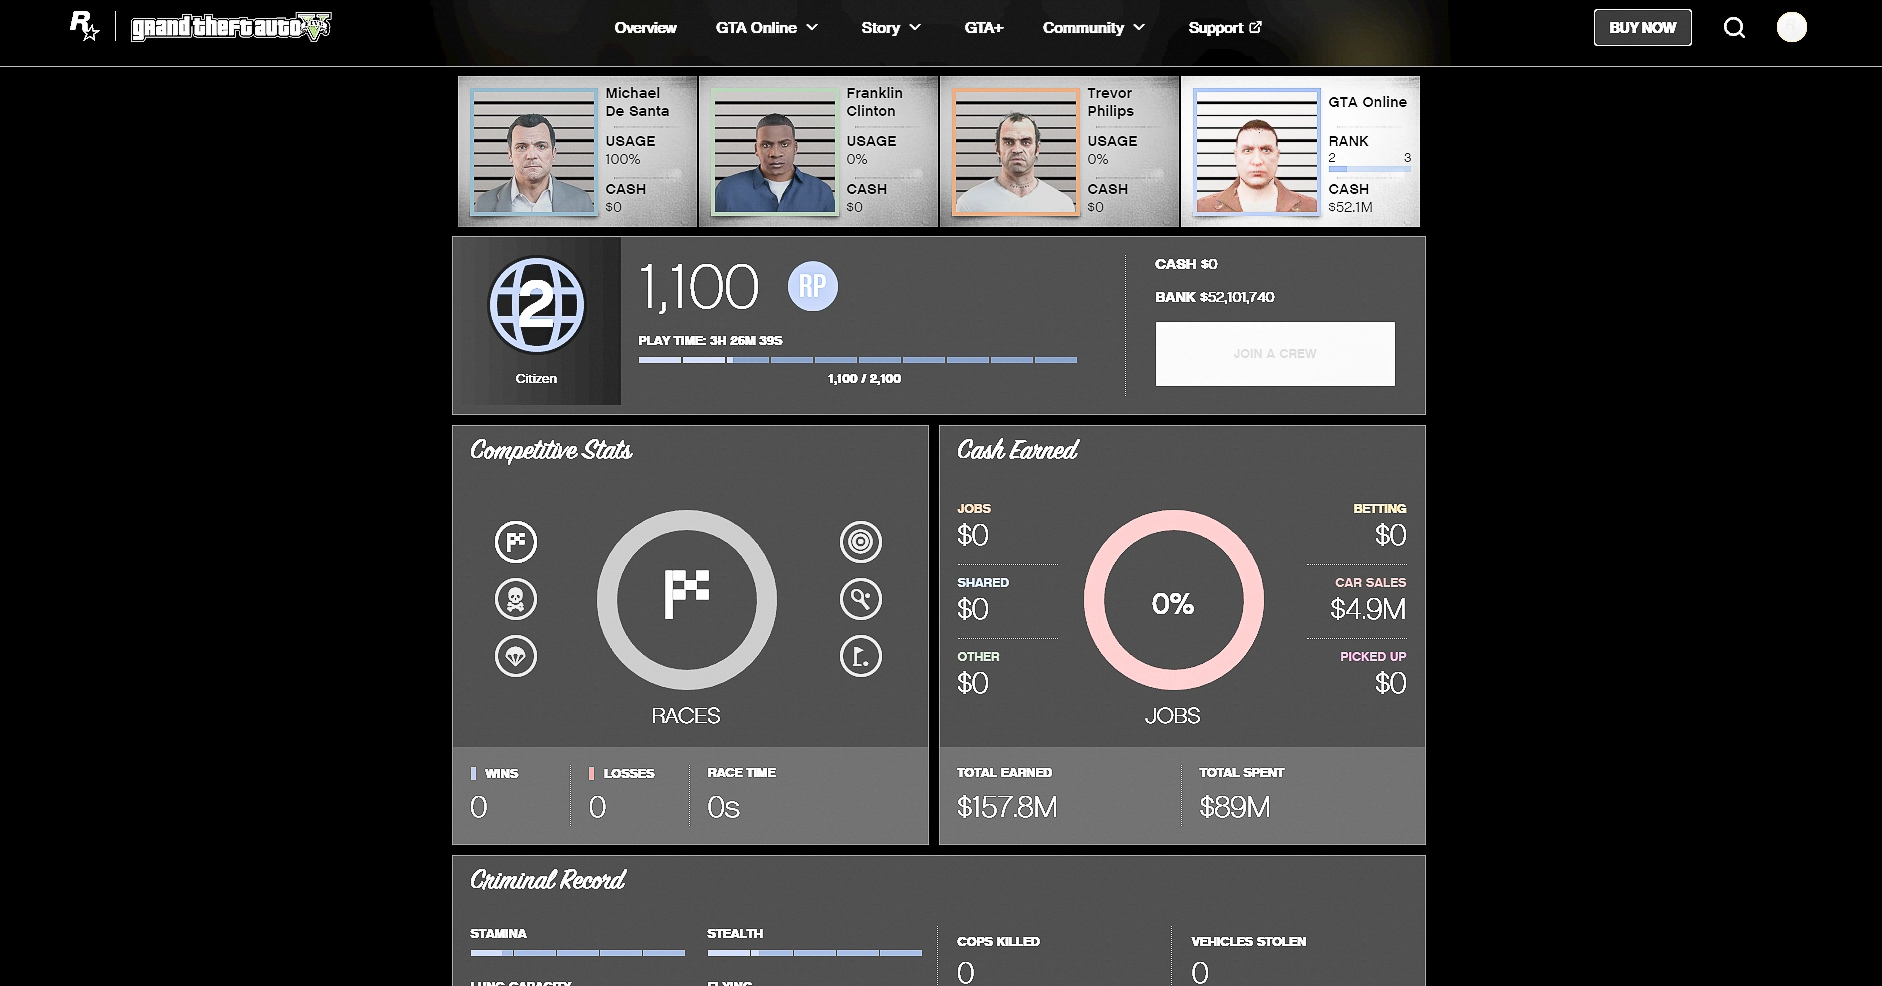Expand the Community menu chevron
Screen dimensions: 1882x986
[x=1139, y=27]
